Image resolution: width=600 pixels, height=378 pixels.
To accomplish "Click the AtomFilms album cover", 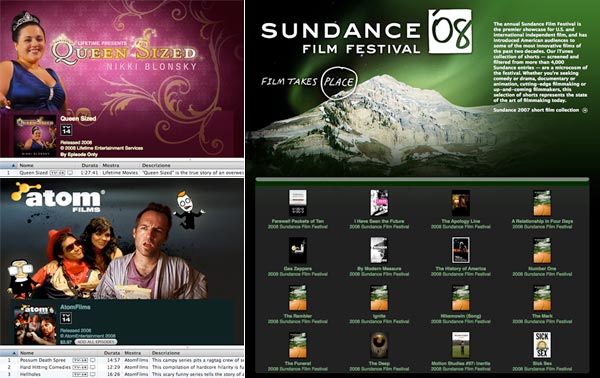I will click(x=35, y=324).
